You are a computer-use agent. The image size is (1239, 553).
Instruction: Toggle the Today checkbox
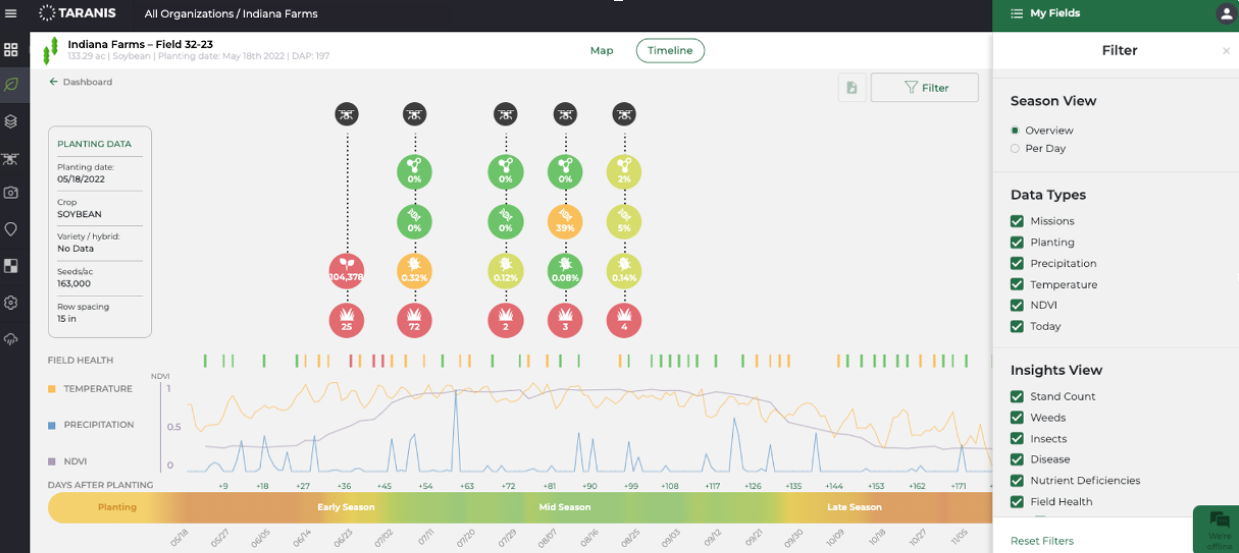click(1017, 326)
